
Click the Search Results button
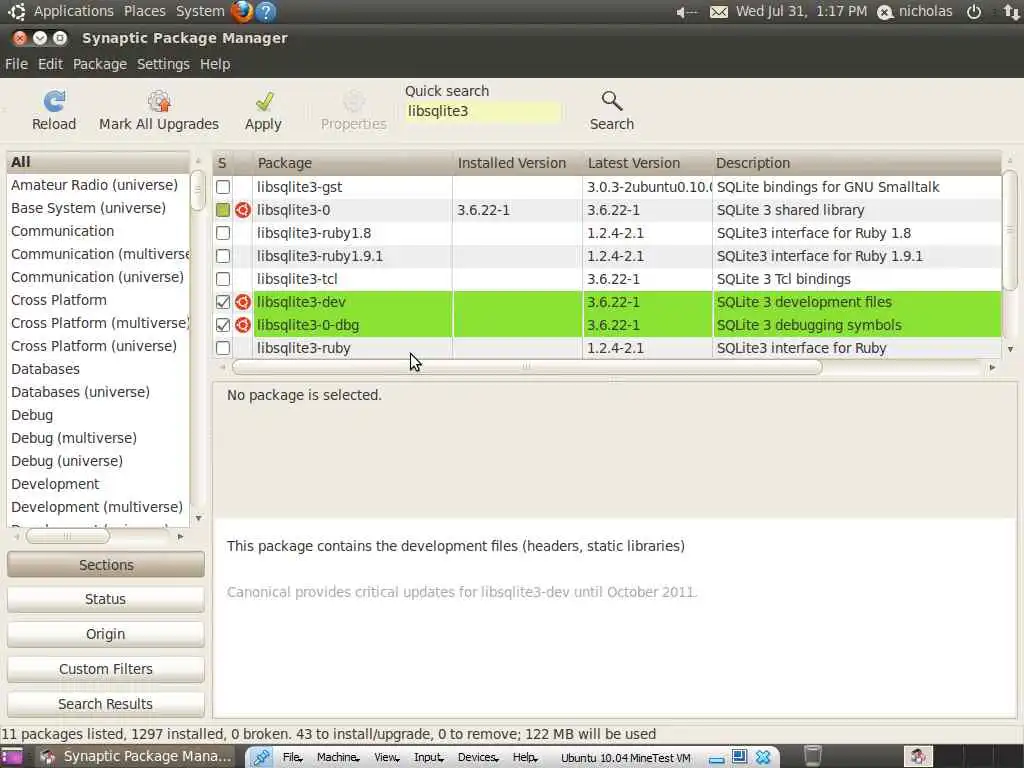106,704
